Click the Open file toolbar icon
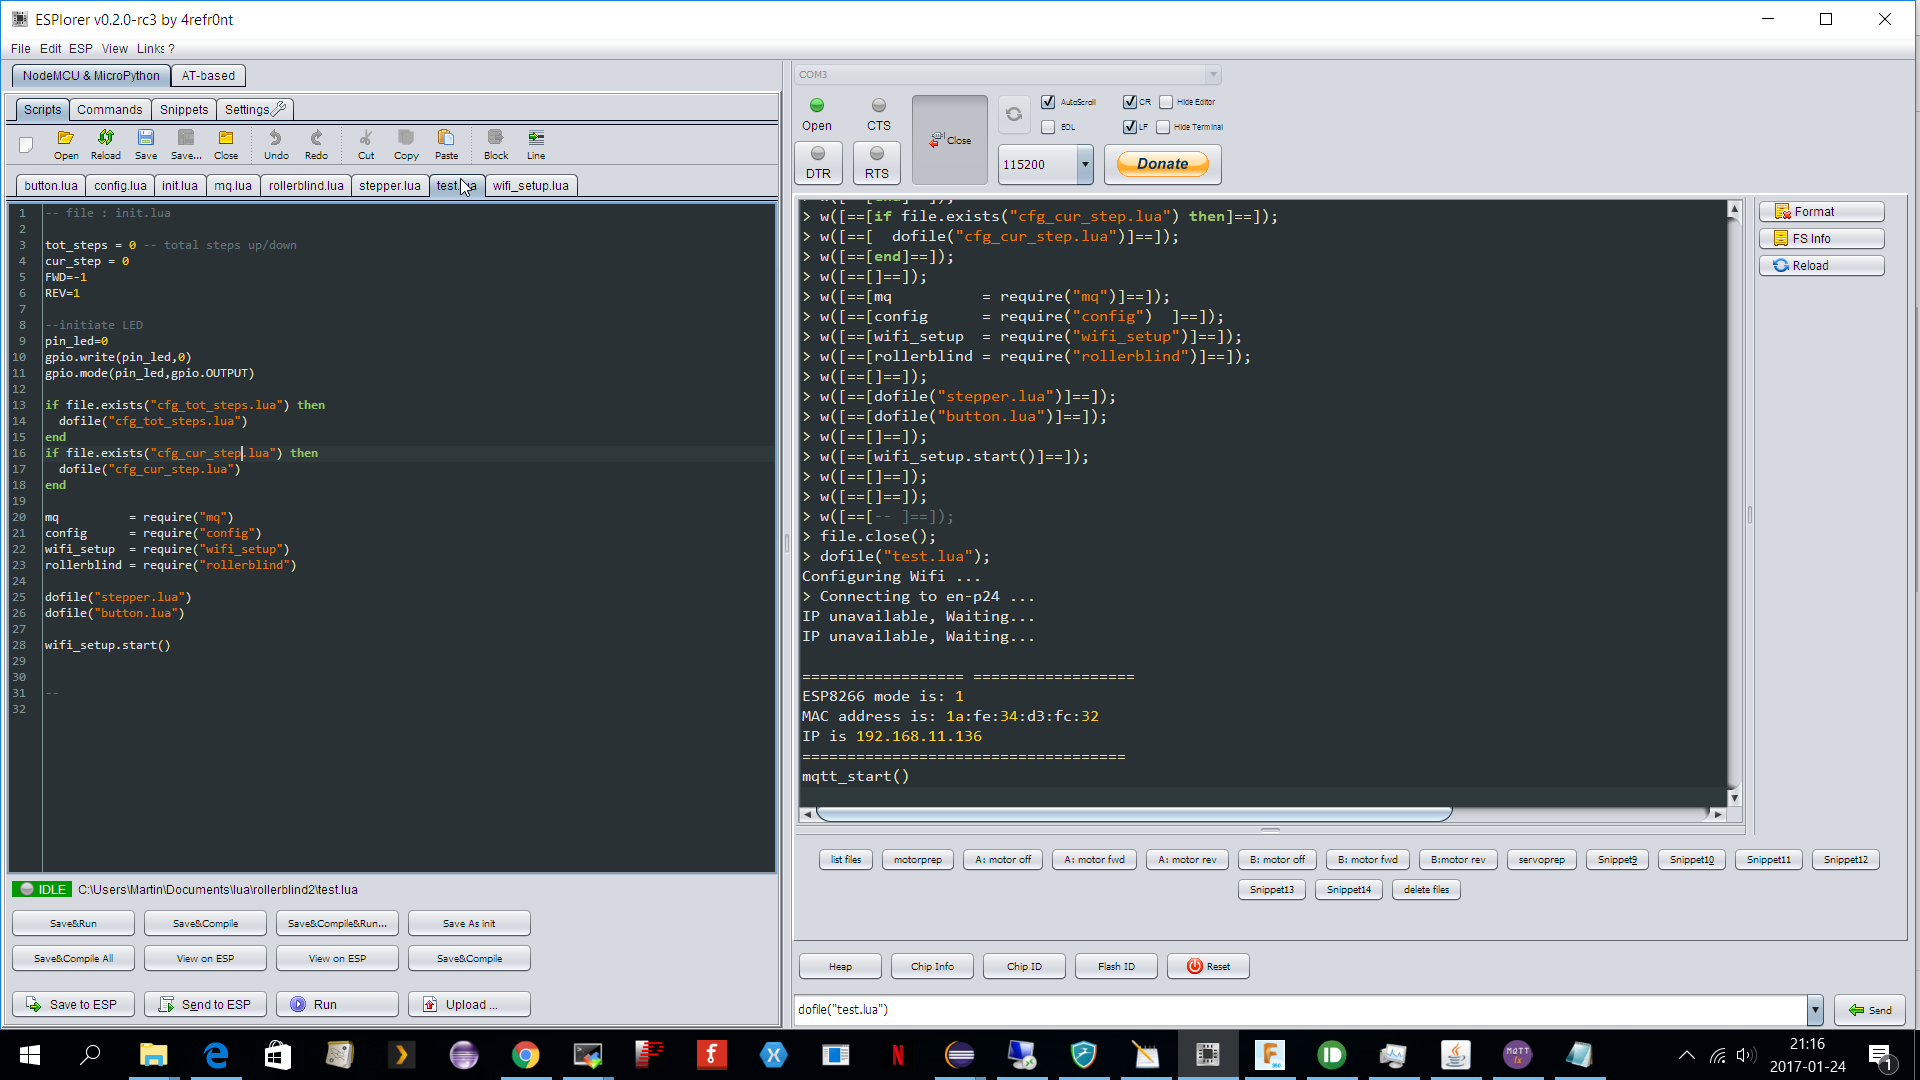The height and width of the screenshot is (1080, 1920). [x=66, y=144]
